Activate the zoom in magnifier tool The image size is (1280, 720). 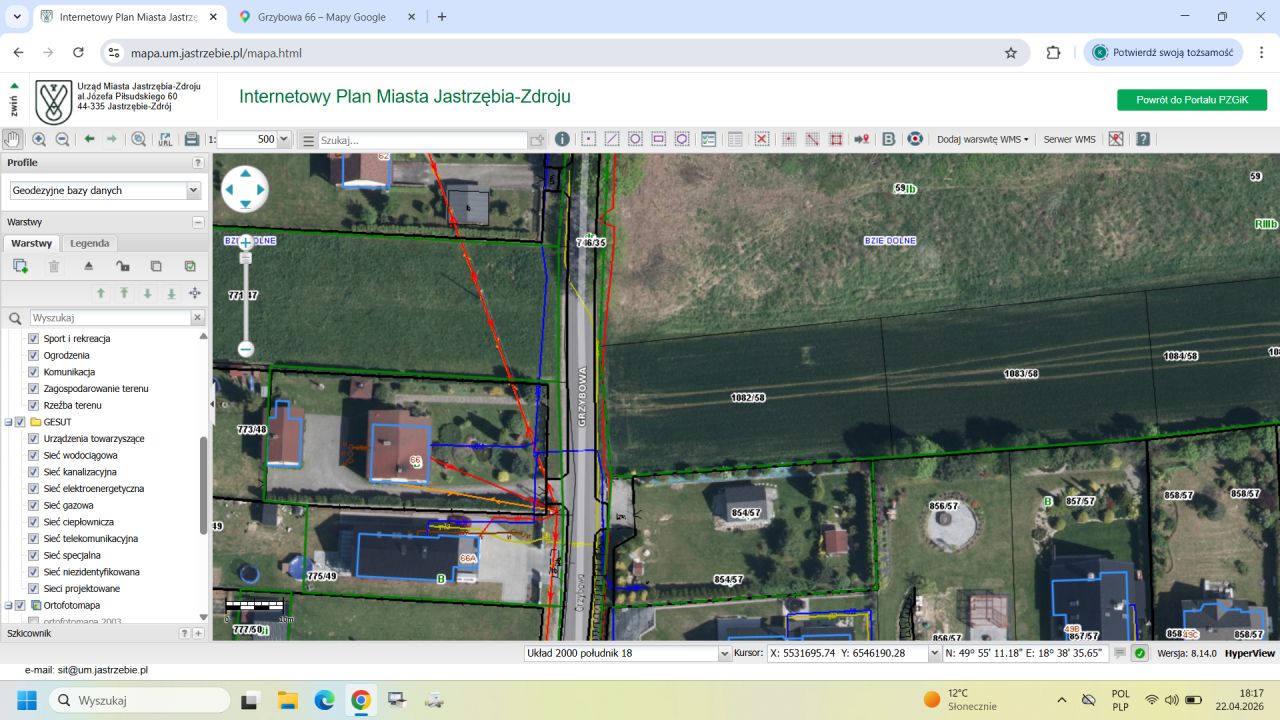[x=39, y=139]
